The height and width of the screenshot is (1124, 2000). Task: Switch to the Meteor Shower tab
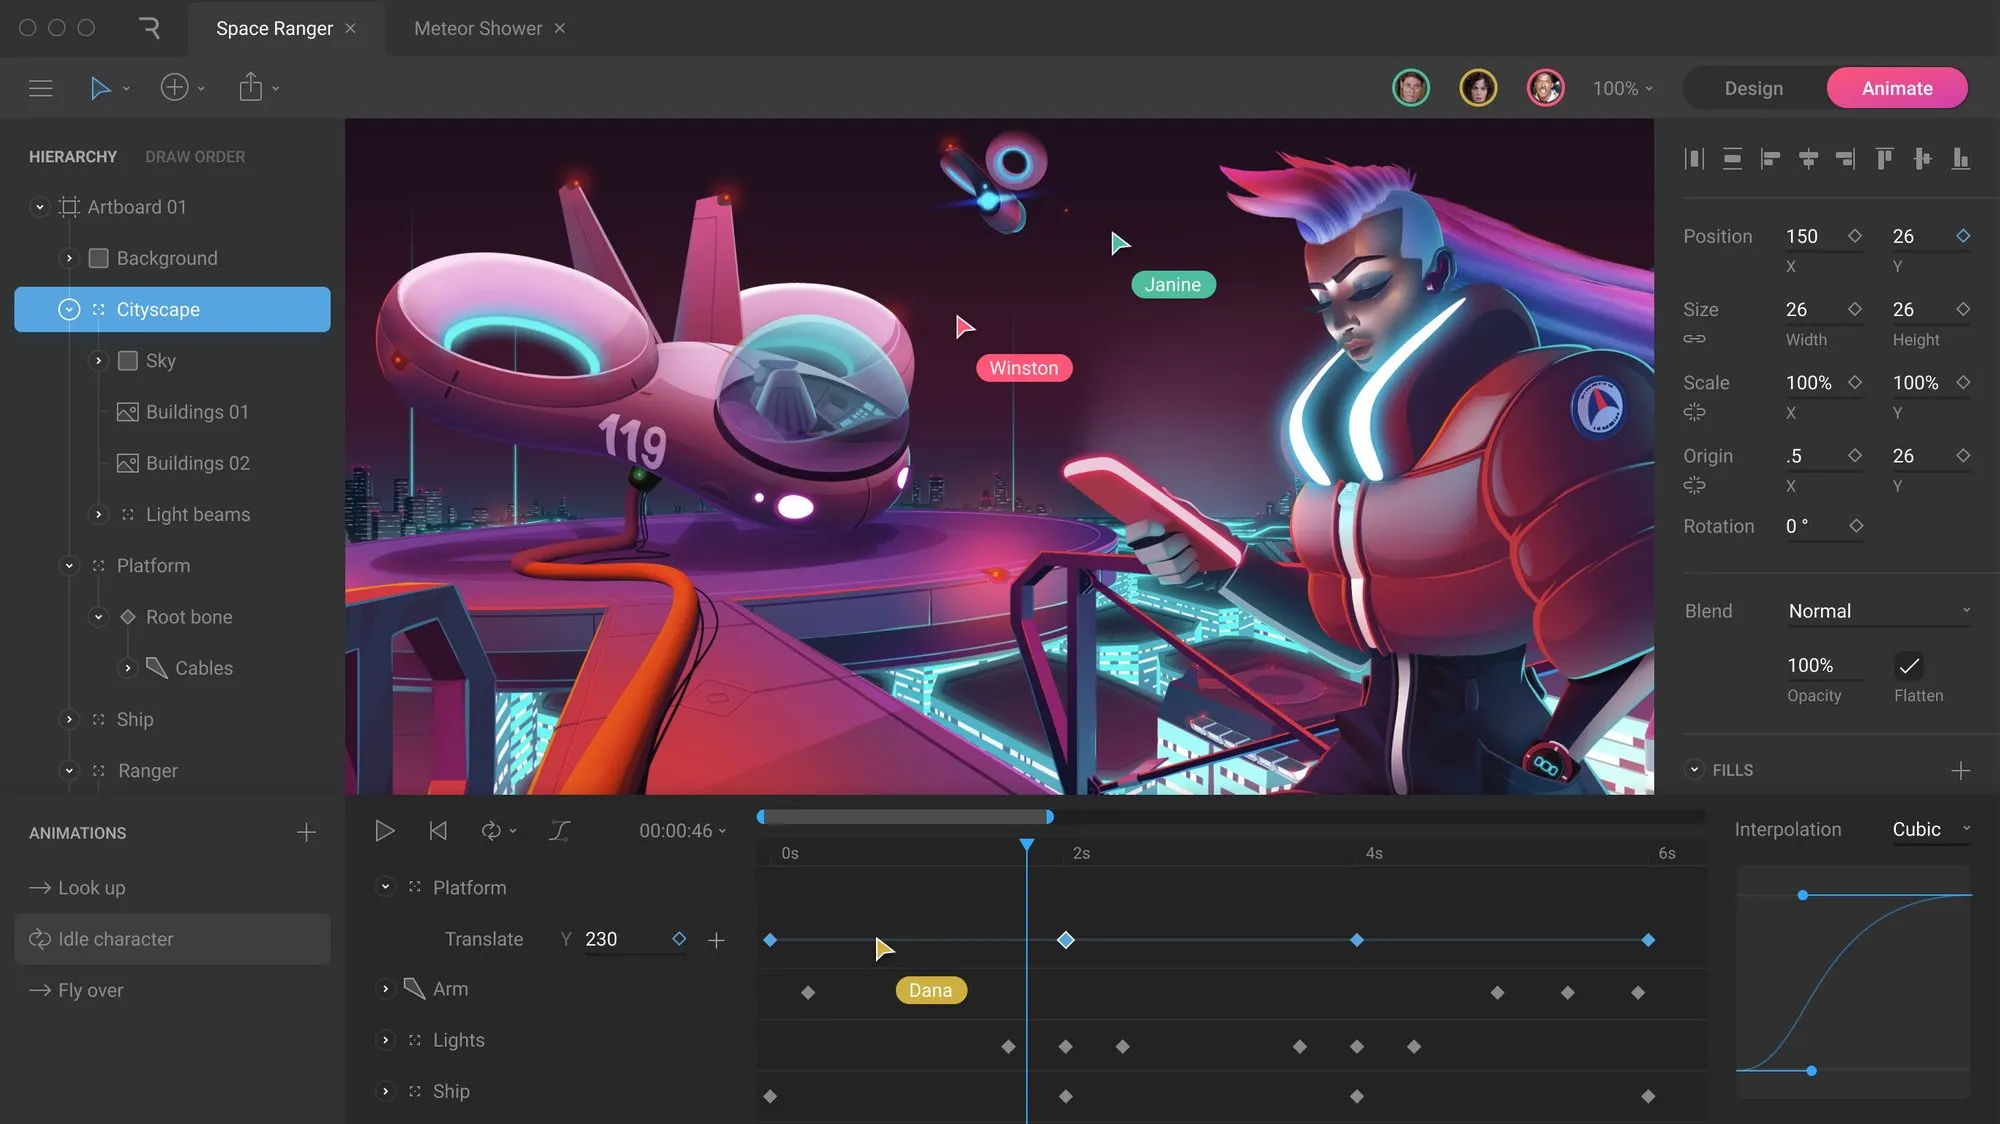478,29
